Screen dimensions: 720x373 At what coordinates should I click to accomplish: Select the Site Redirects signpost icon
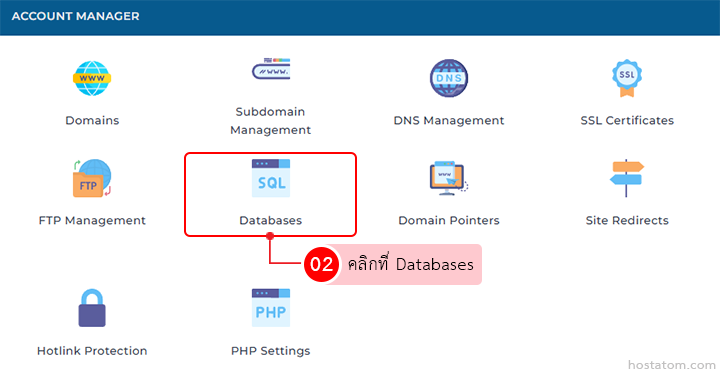(627, 178)
